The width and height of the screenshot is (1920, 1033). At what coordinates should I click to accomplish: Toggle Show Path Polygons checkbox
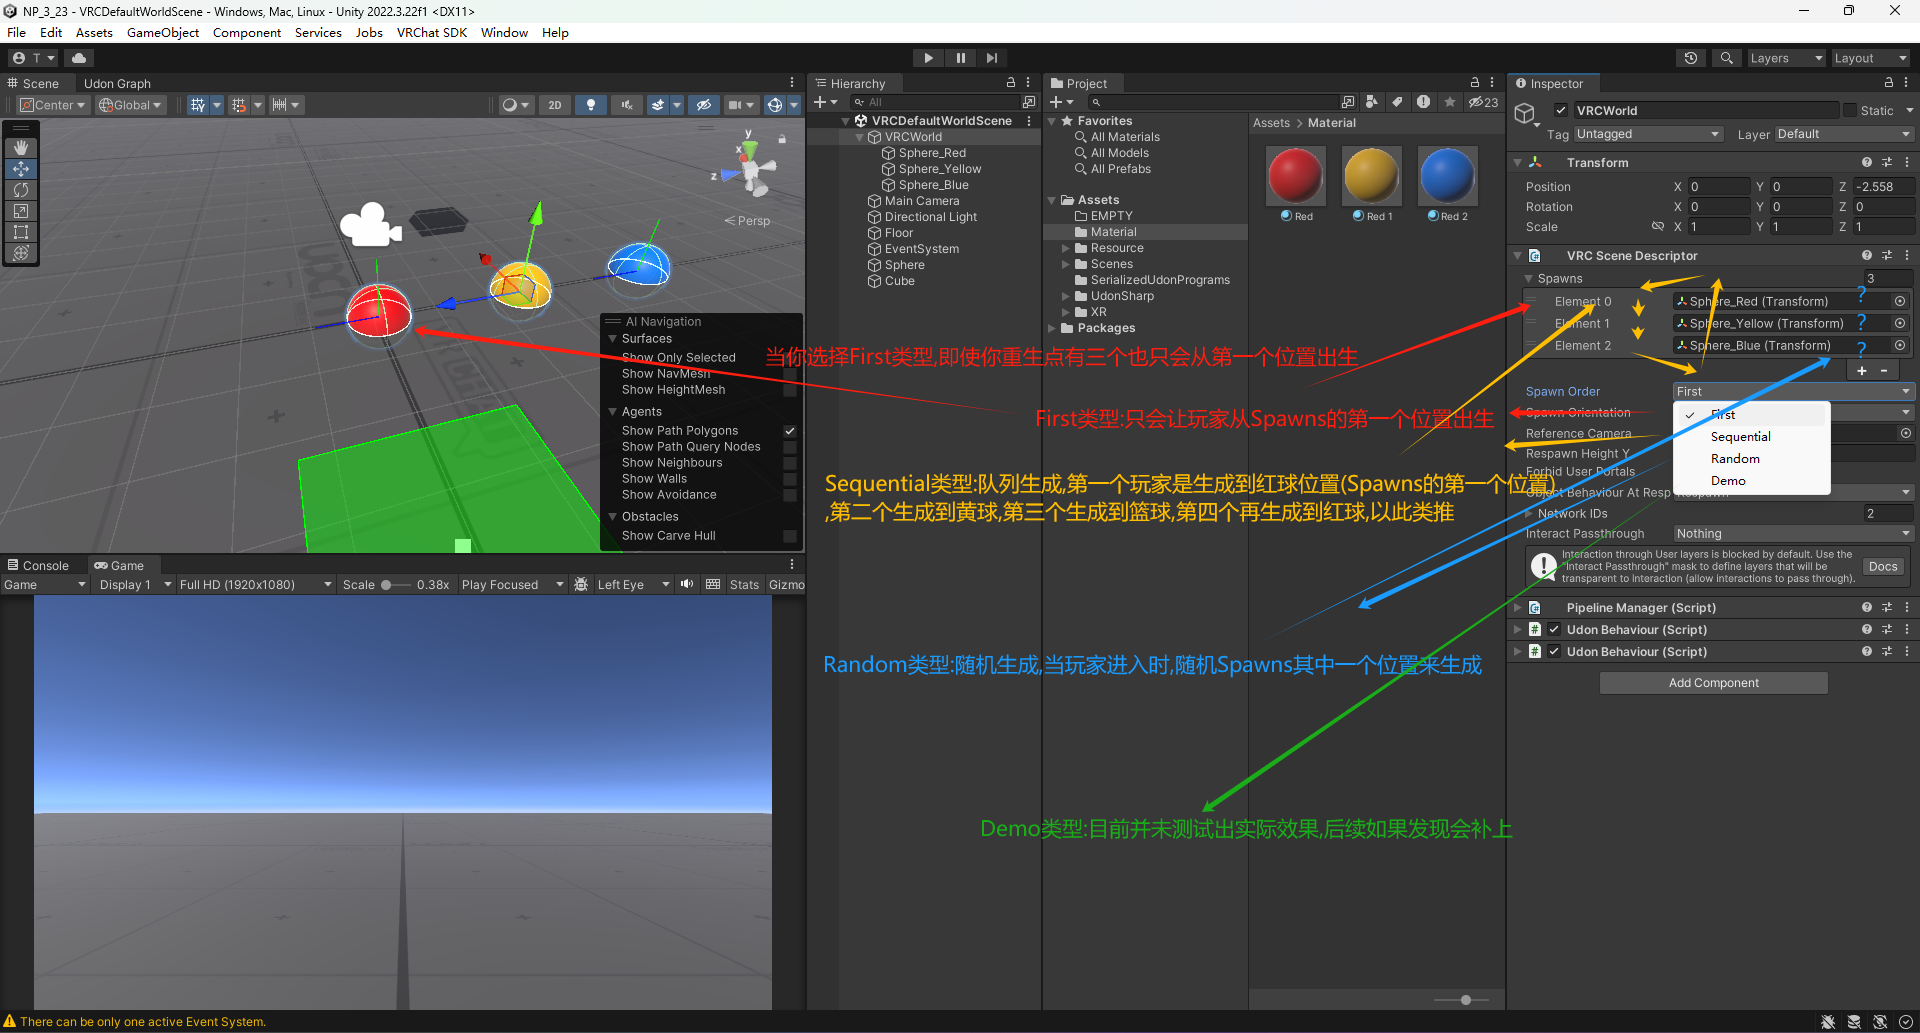click(790, 431)
